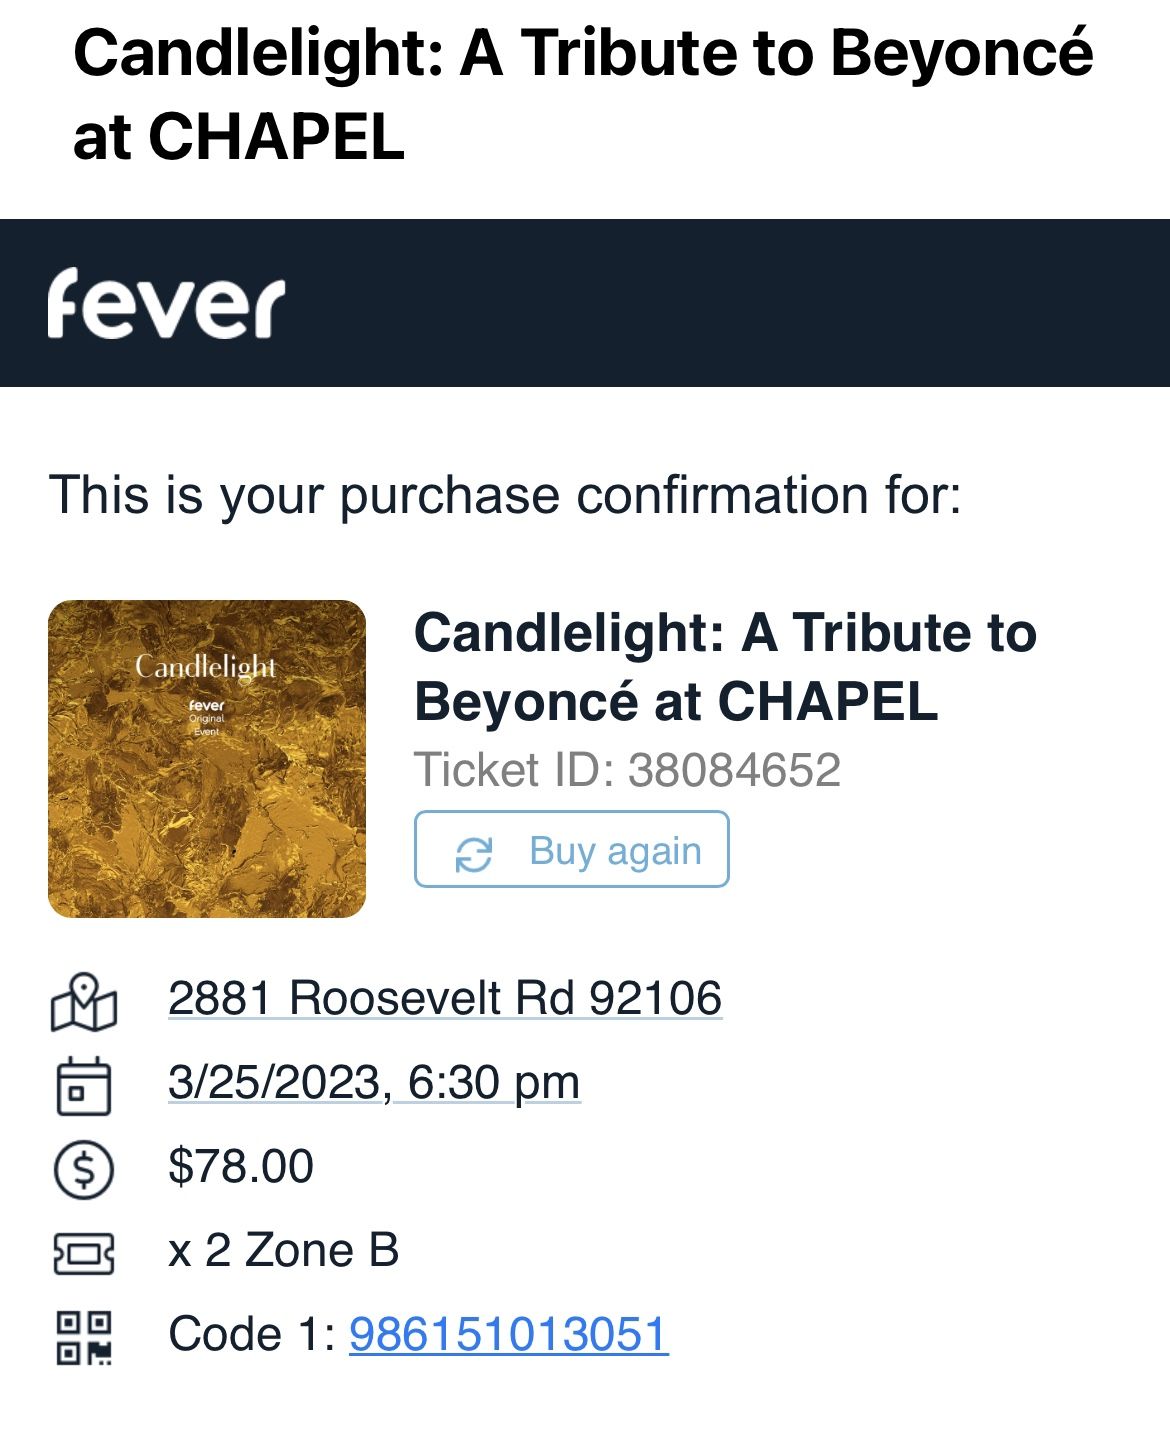Click the map pin location icon
Viewport: 1170px width, 1446px height.
(x=84, y=1001)
